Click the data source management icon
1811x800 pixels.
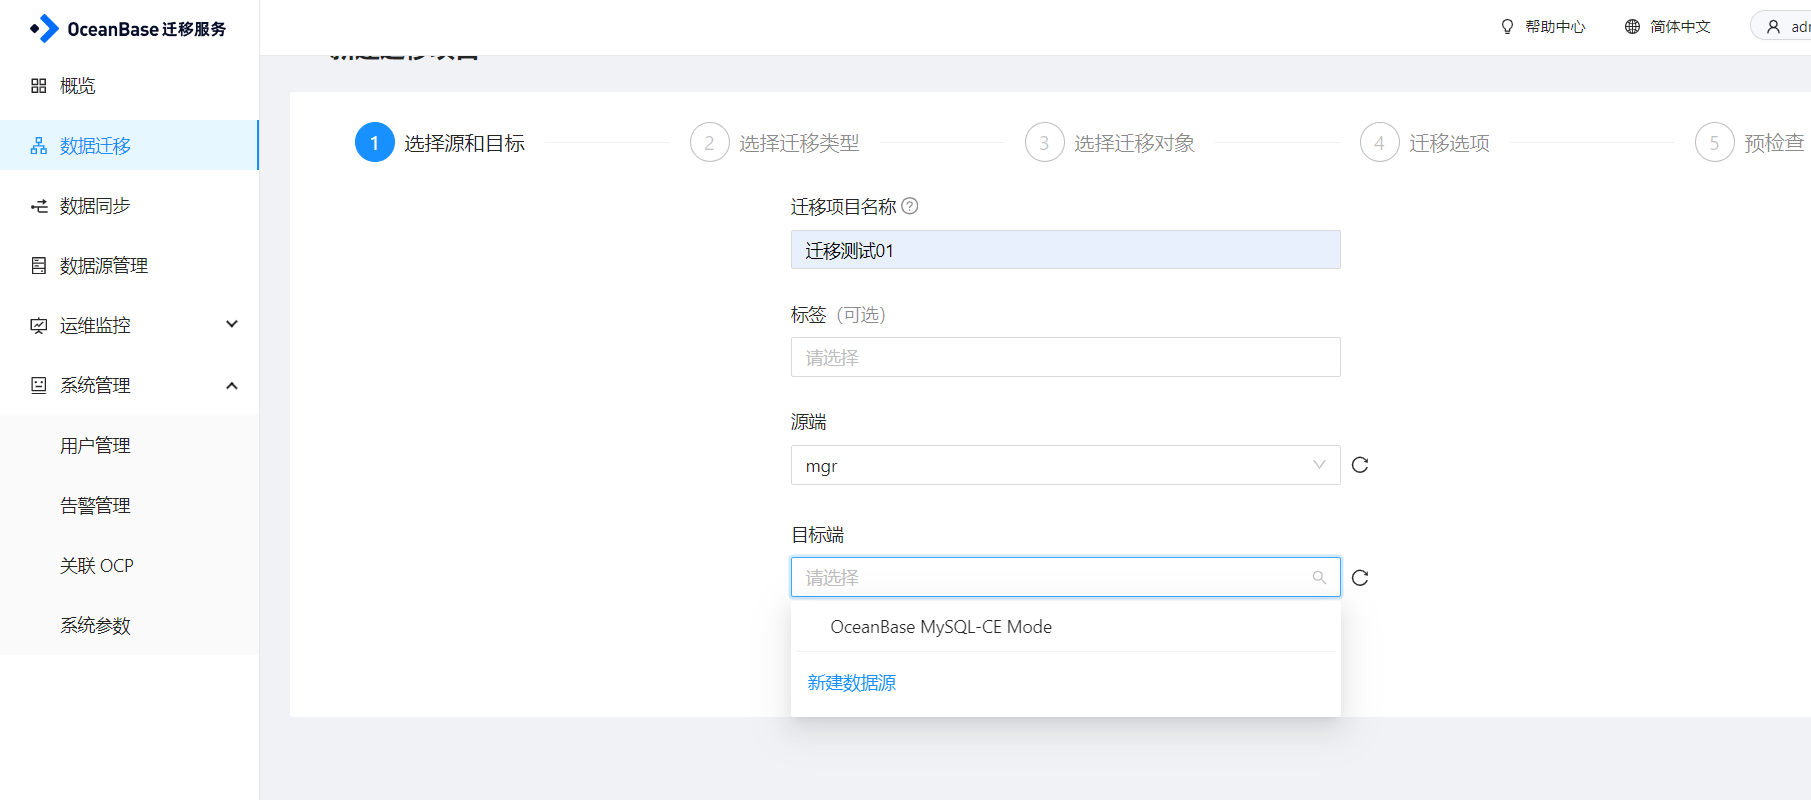pyautogui.click(x=39, y=266)
